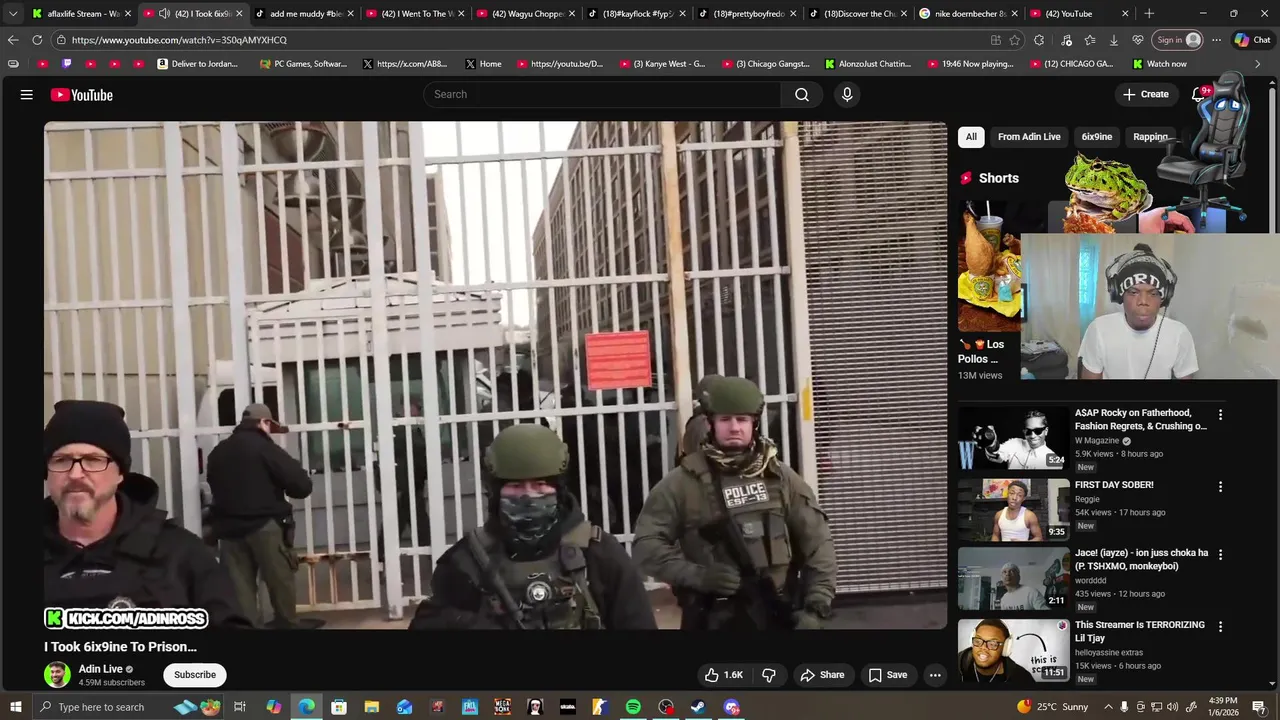
Task: Open Jace ion juss choka ha thumbnail
Action: pyautogui.click(x=1013, y=578)
